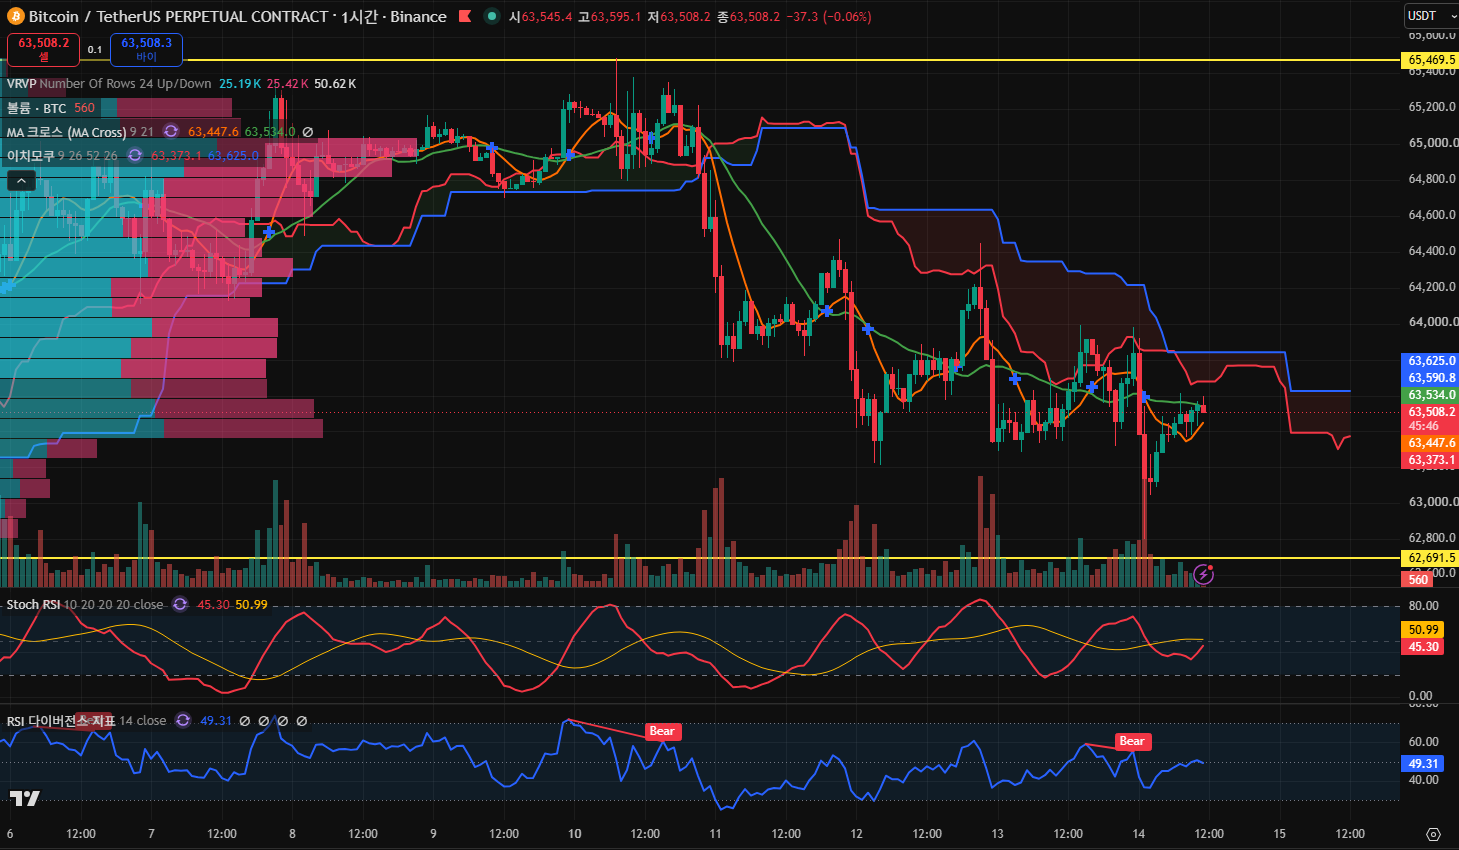Select the VRVP indicator legend title
1459x850 pixels.
tap(21, 84)
